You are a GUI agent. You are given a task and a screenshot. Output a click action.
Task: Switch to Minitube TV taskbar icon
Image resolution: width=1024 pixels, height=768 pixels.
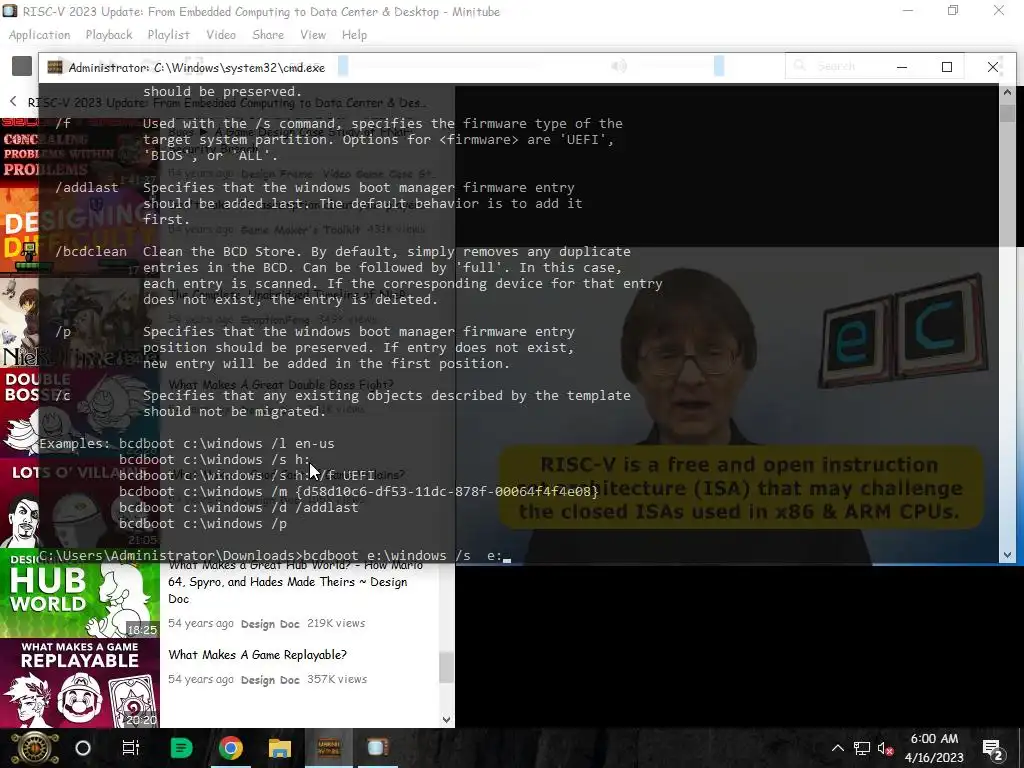377,748
